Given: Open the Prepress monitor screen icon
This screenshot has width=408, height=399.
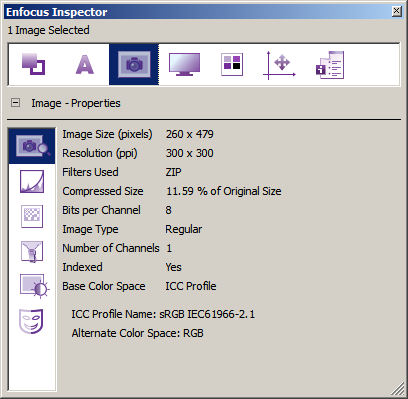Looking at the screenshot, I should (184, 64).
